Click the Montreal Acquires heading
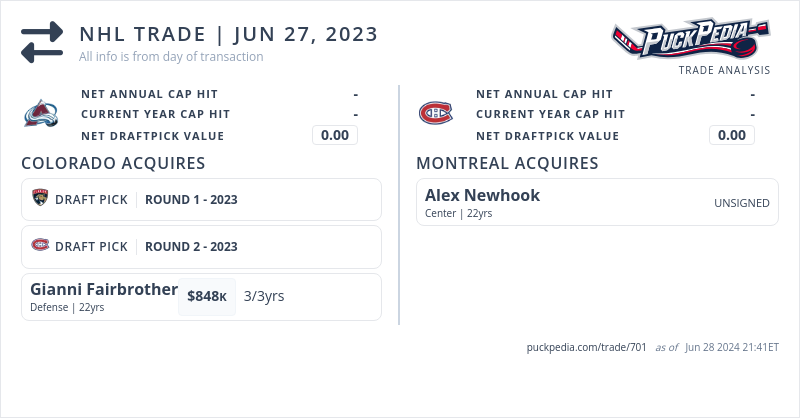 [x=507, y=163]
